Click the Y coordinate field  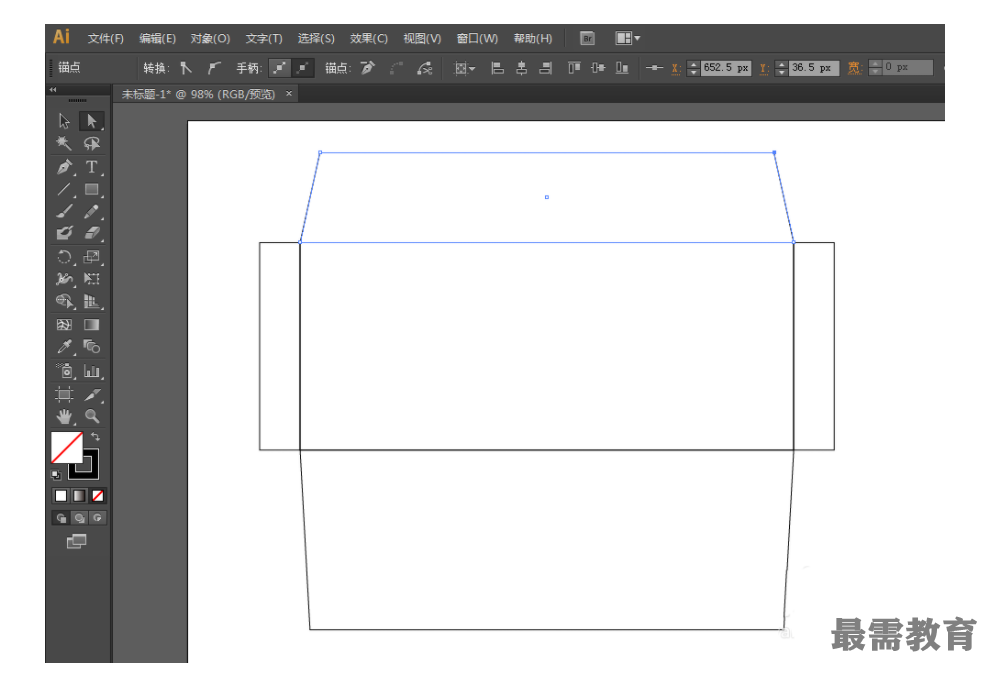814,68
